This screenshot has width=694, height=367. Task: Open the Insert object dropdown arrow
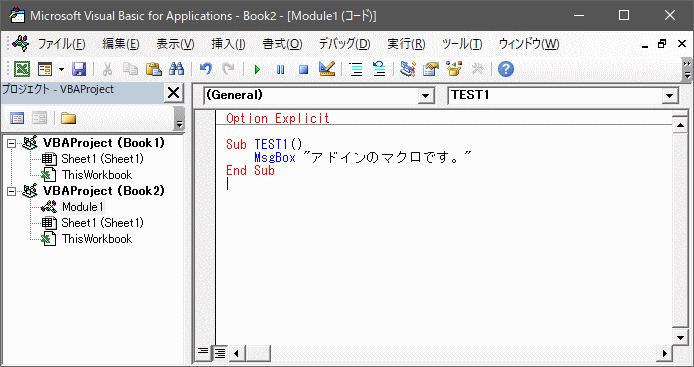(61, 70)
